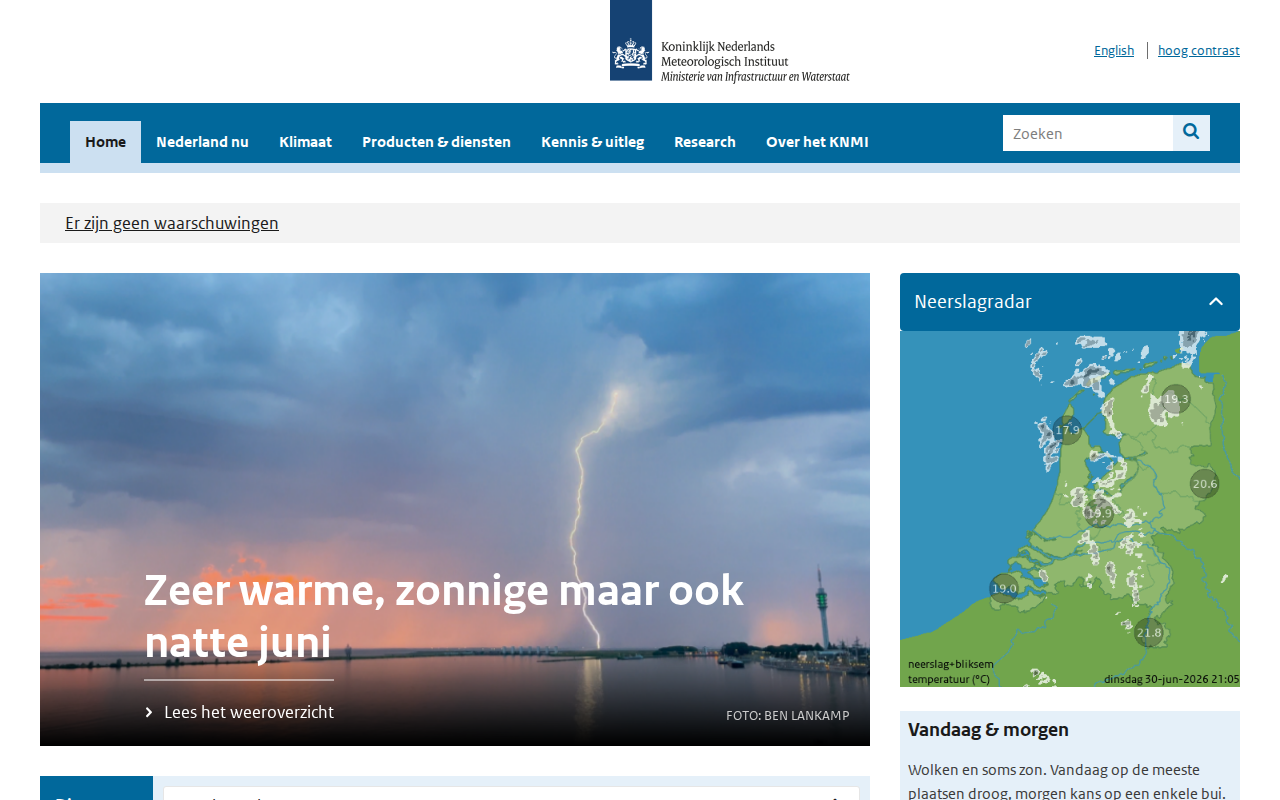Image resolution: width=1280 pixels, height=800 pixels.
Task: Click the Koninklijk Nederlands Meteorologisch Instituut text
Action: (724, 54)
